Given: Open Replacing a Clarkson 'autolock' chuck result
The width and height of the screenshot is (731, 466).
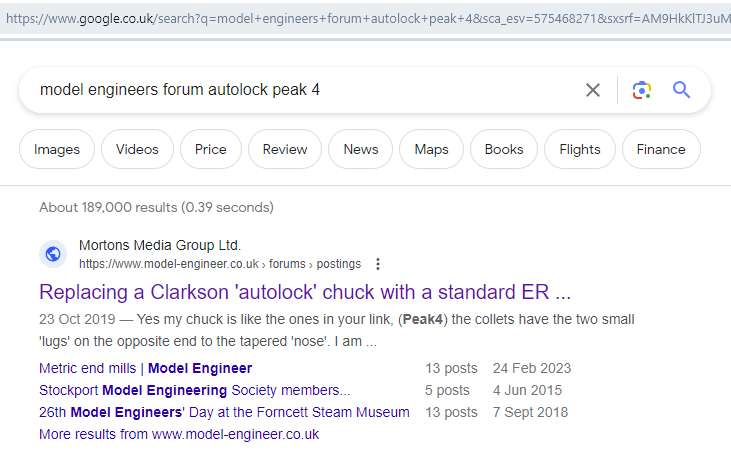Looking at the screenshot, I should [x=305, y=292].
